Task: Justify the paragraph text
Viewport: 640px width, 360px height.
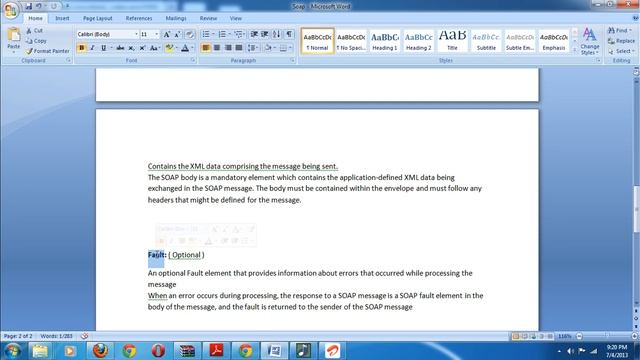Action: coord(239,48)
